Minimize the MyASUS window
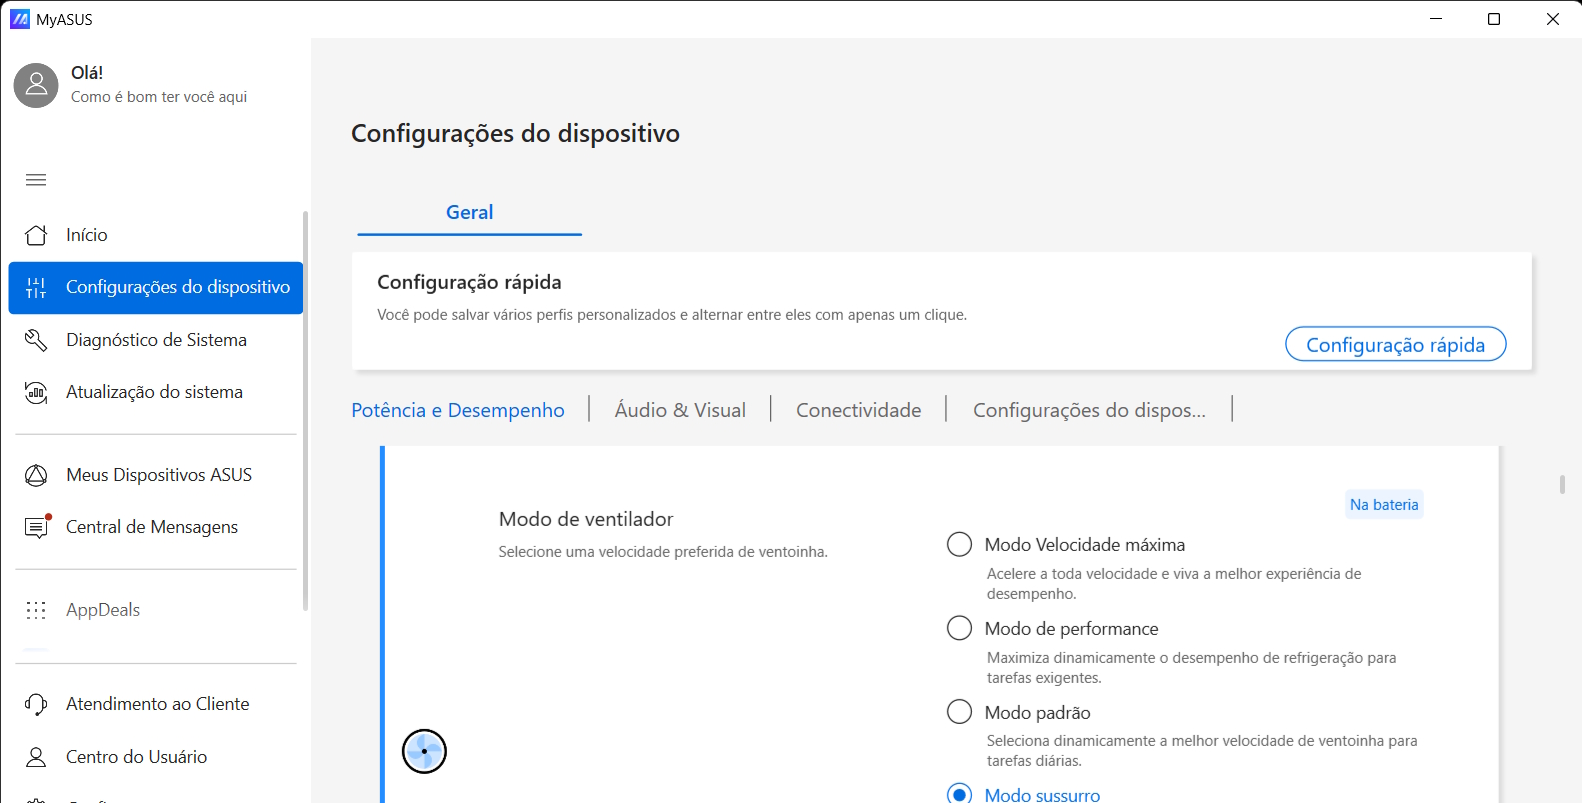The image size is (1582, 803). (x=1436, y=19)
